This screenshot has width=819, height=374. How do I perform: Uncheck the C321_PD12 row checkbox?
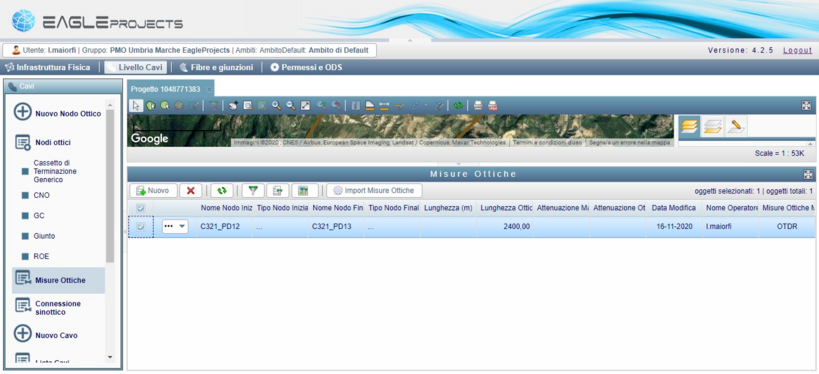141,227
